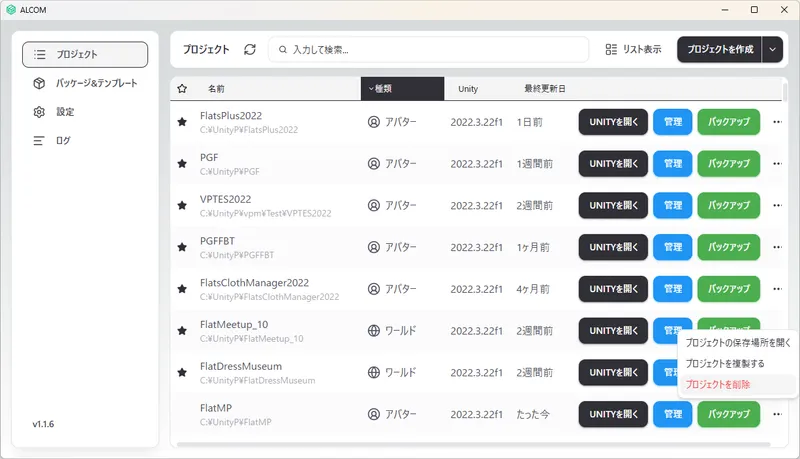Click world globe icon in FlatMeetup_10 row
The height and width of the screenshot is (459, 800).
coord(374,331)
